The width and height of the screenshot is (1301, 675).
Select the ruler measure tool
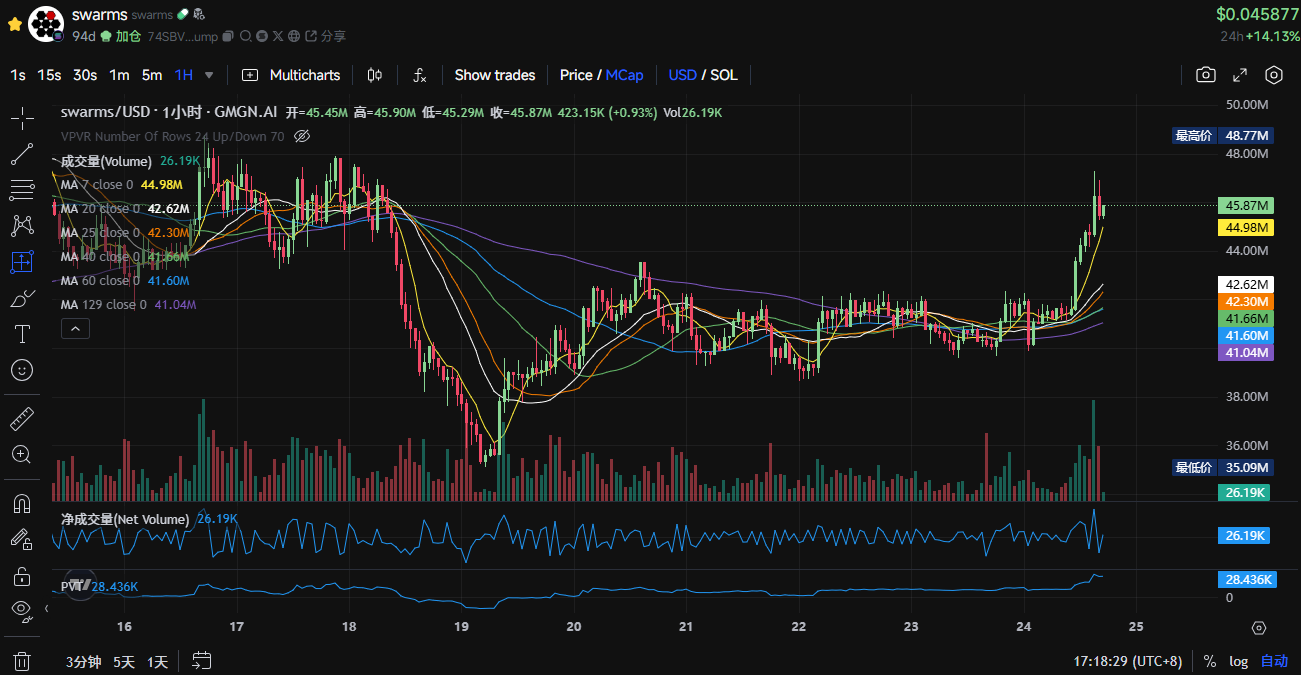(x=22, y=418)
